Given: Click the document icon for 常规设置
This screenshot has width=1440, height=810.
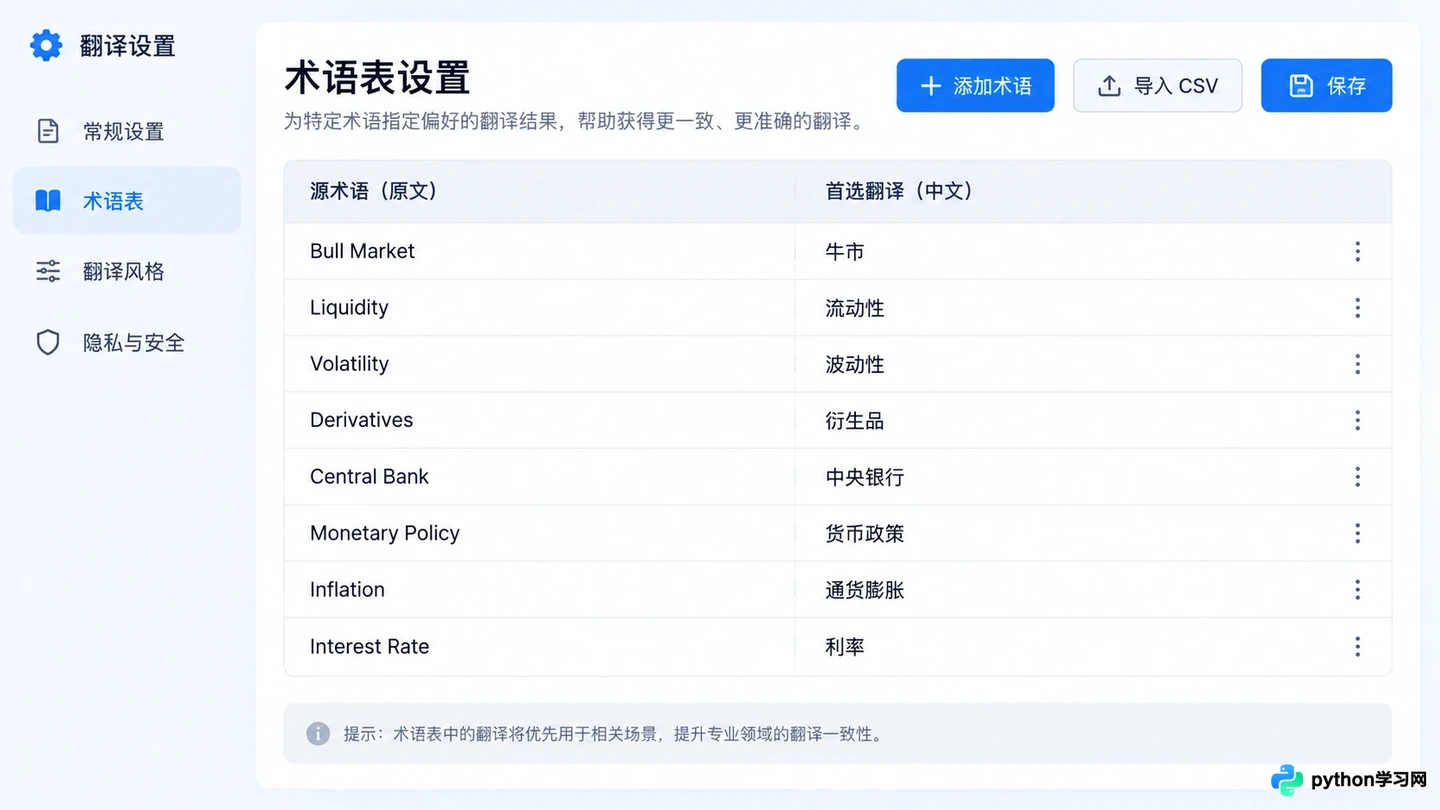Looking at the screenshot, I should (48, 131).
